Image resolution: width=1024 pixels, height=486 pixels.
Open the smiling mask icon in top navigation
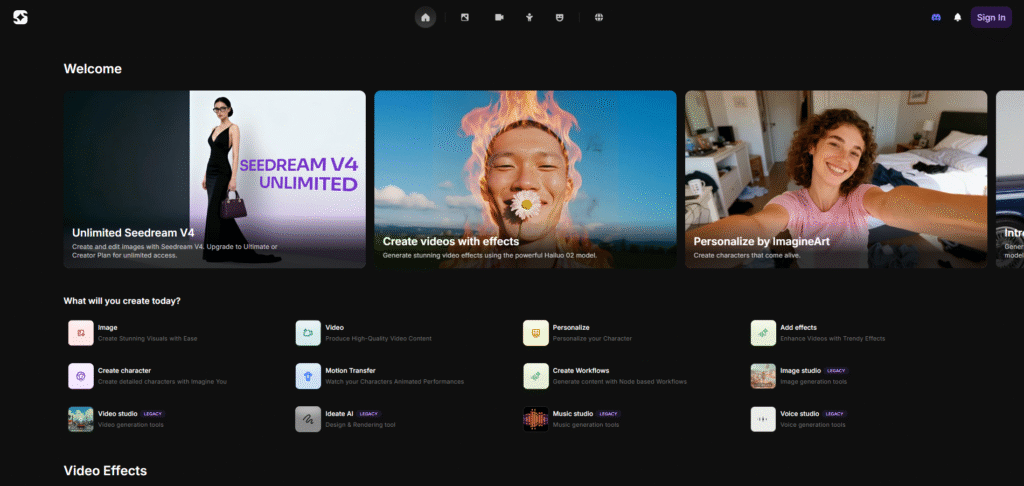[560, 18]
